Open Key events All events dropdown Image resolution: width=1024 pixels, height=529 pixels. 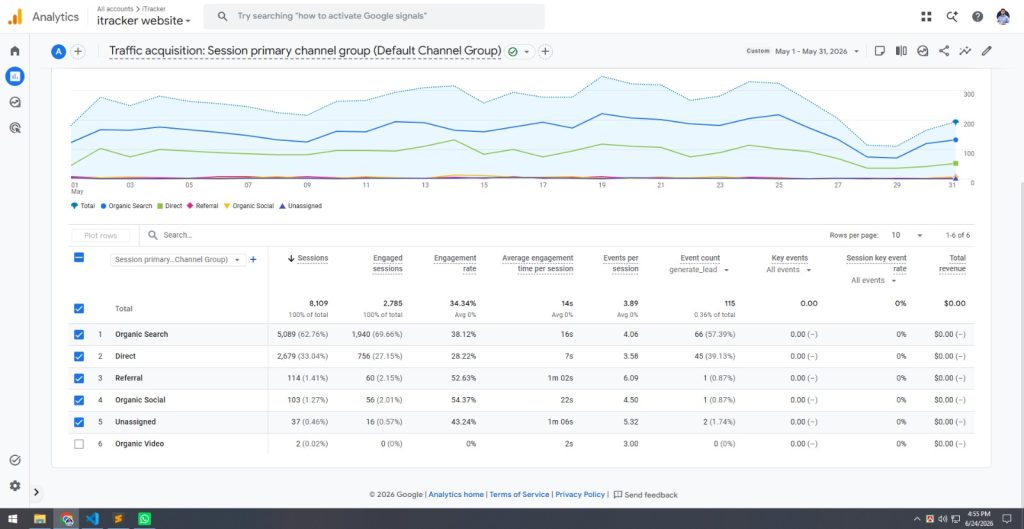tap(789, 270)
